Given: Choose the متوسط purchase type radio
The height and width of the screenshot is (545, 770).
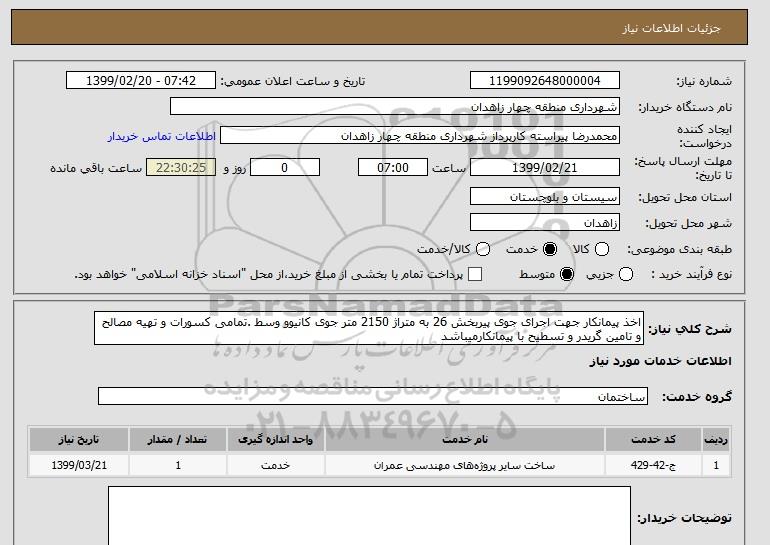Looking at the screenshot, I should [x=567, y=274].
